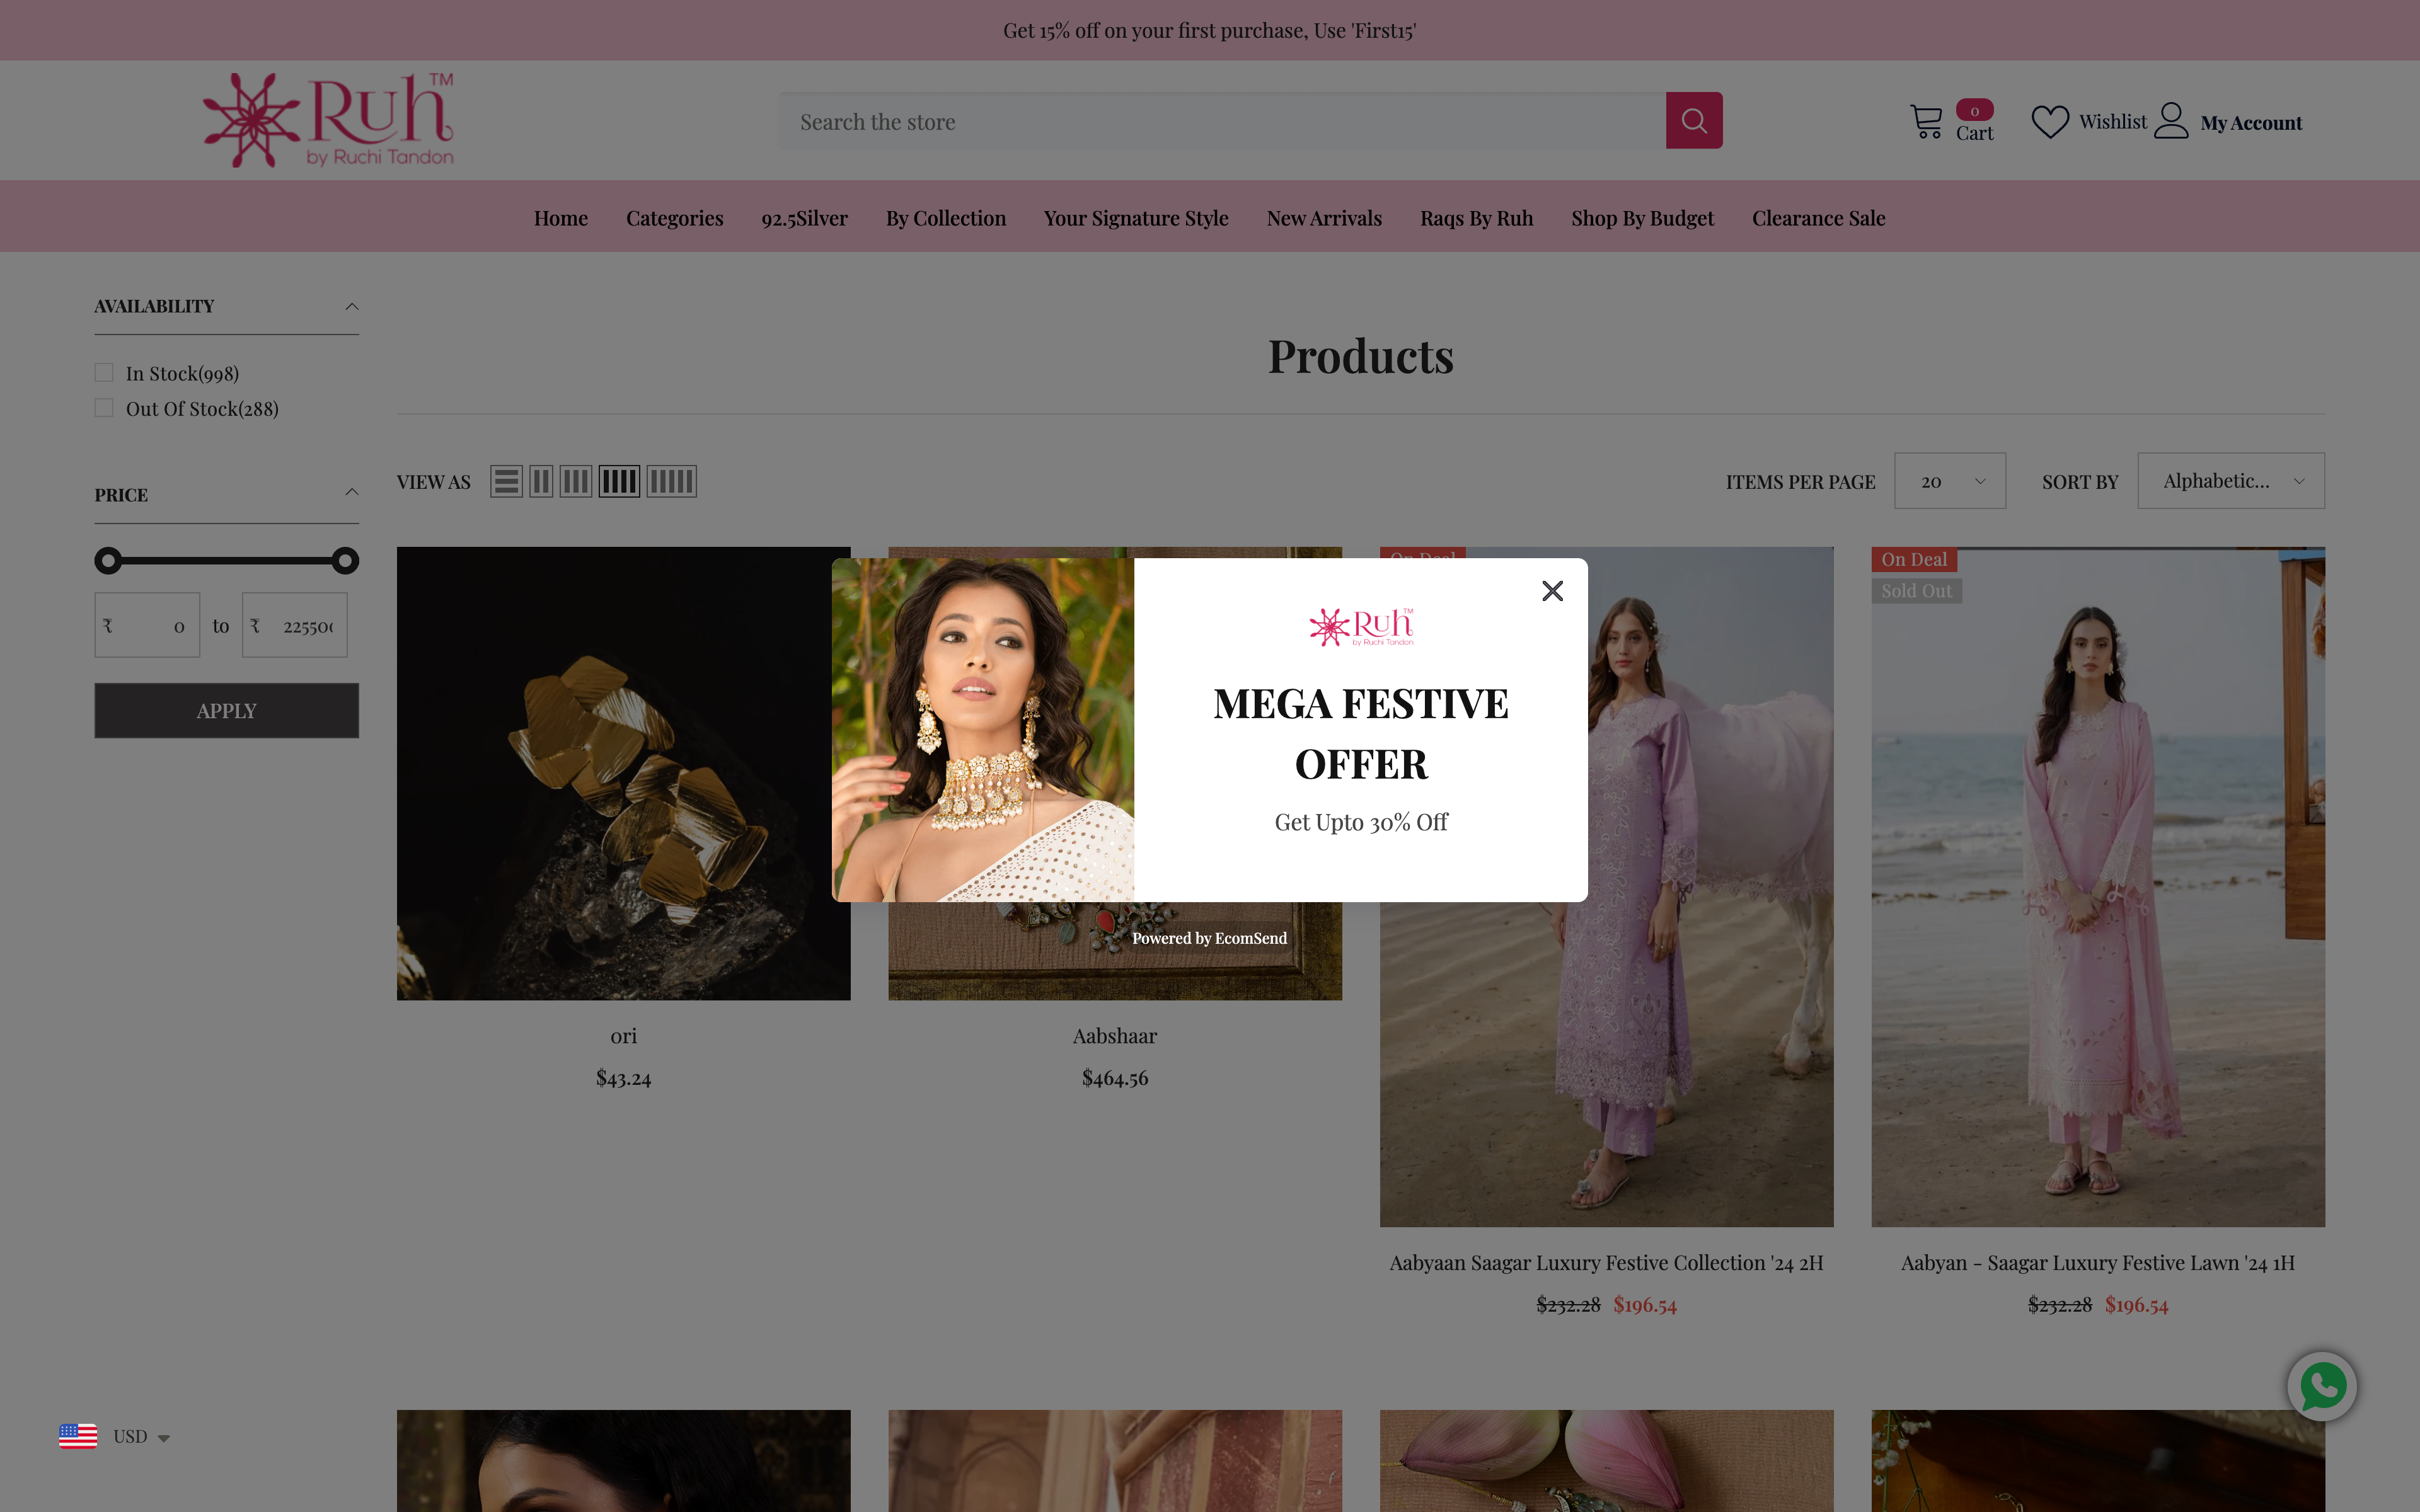Open the shopping cart icon
The image size is (2420, 1512).
[x=1926, y=122]
